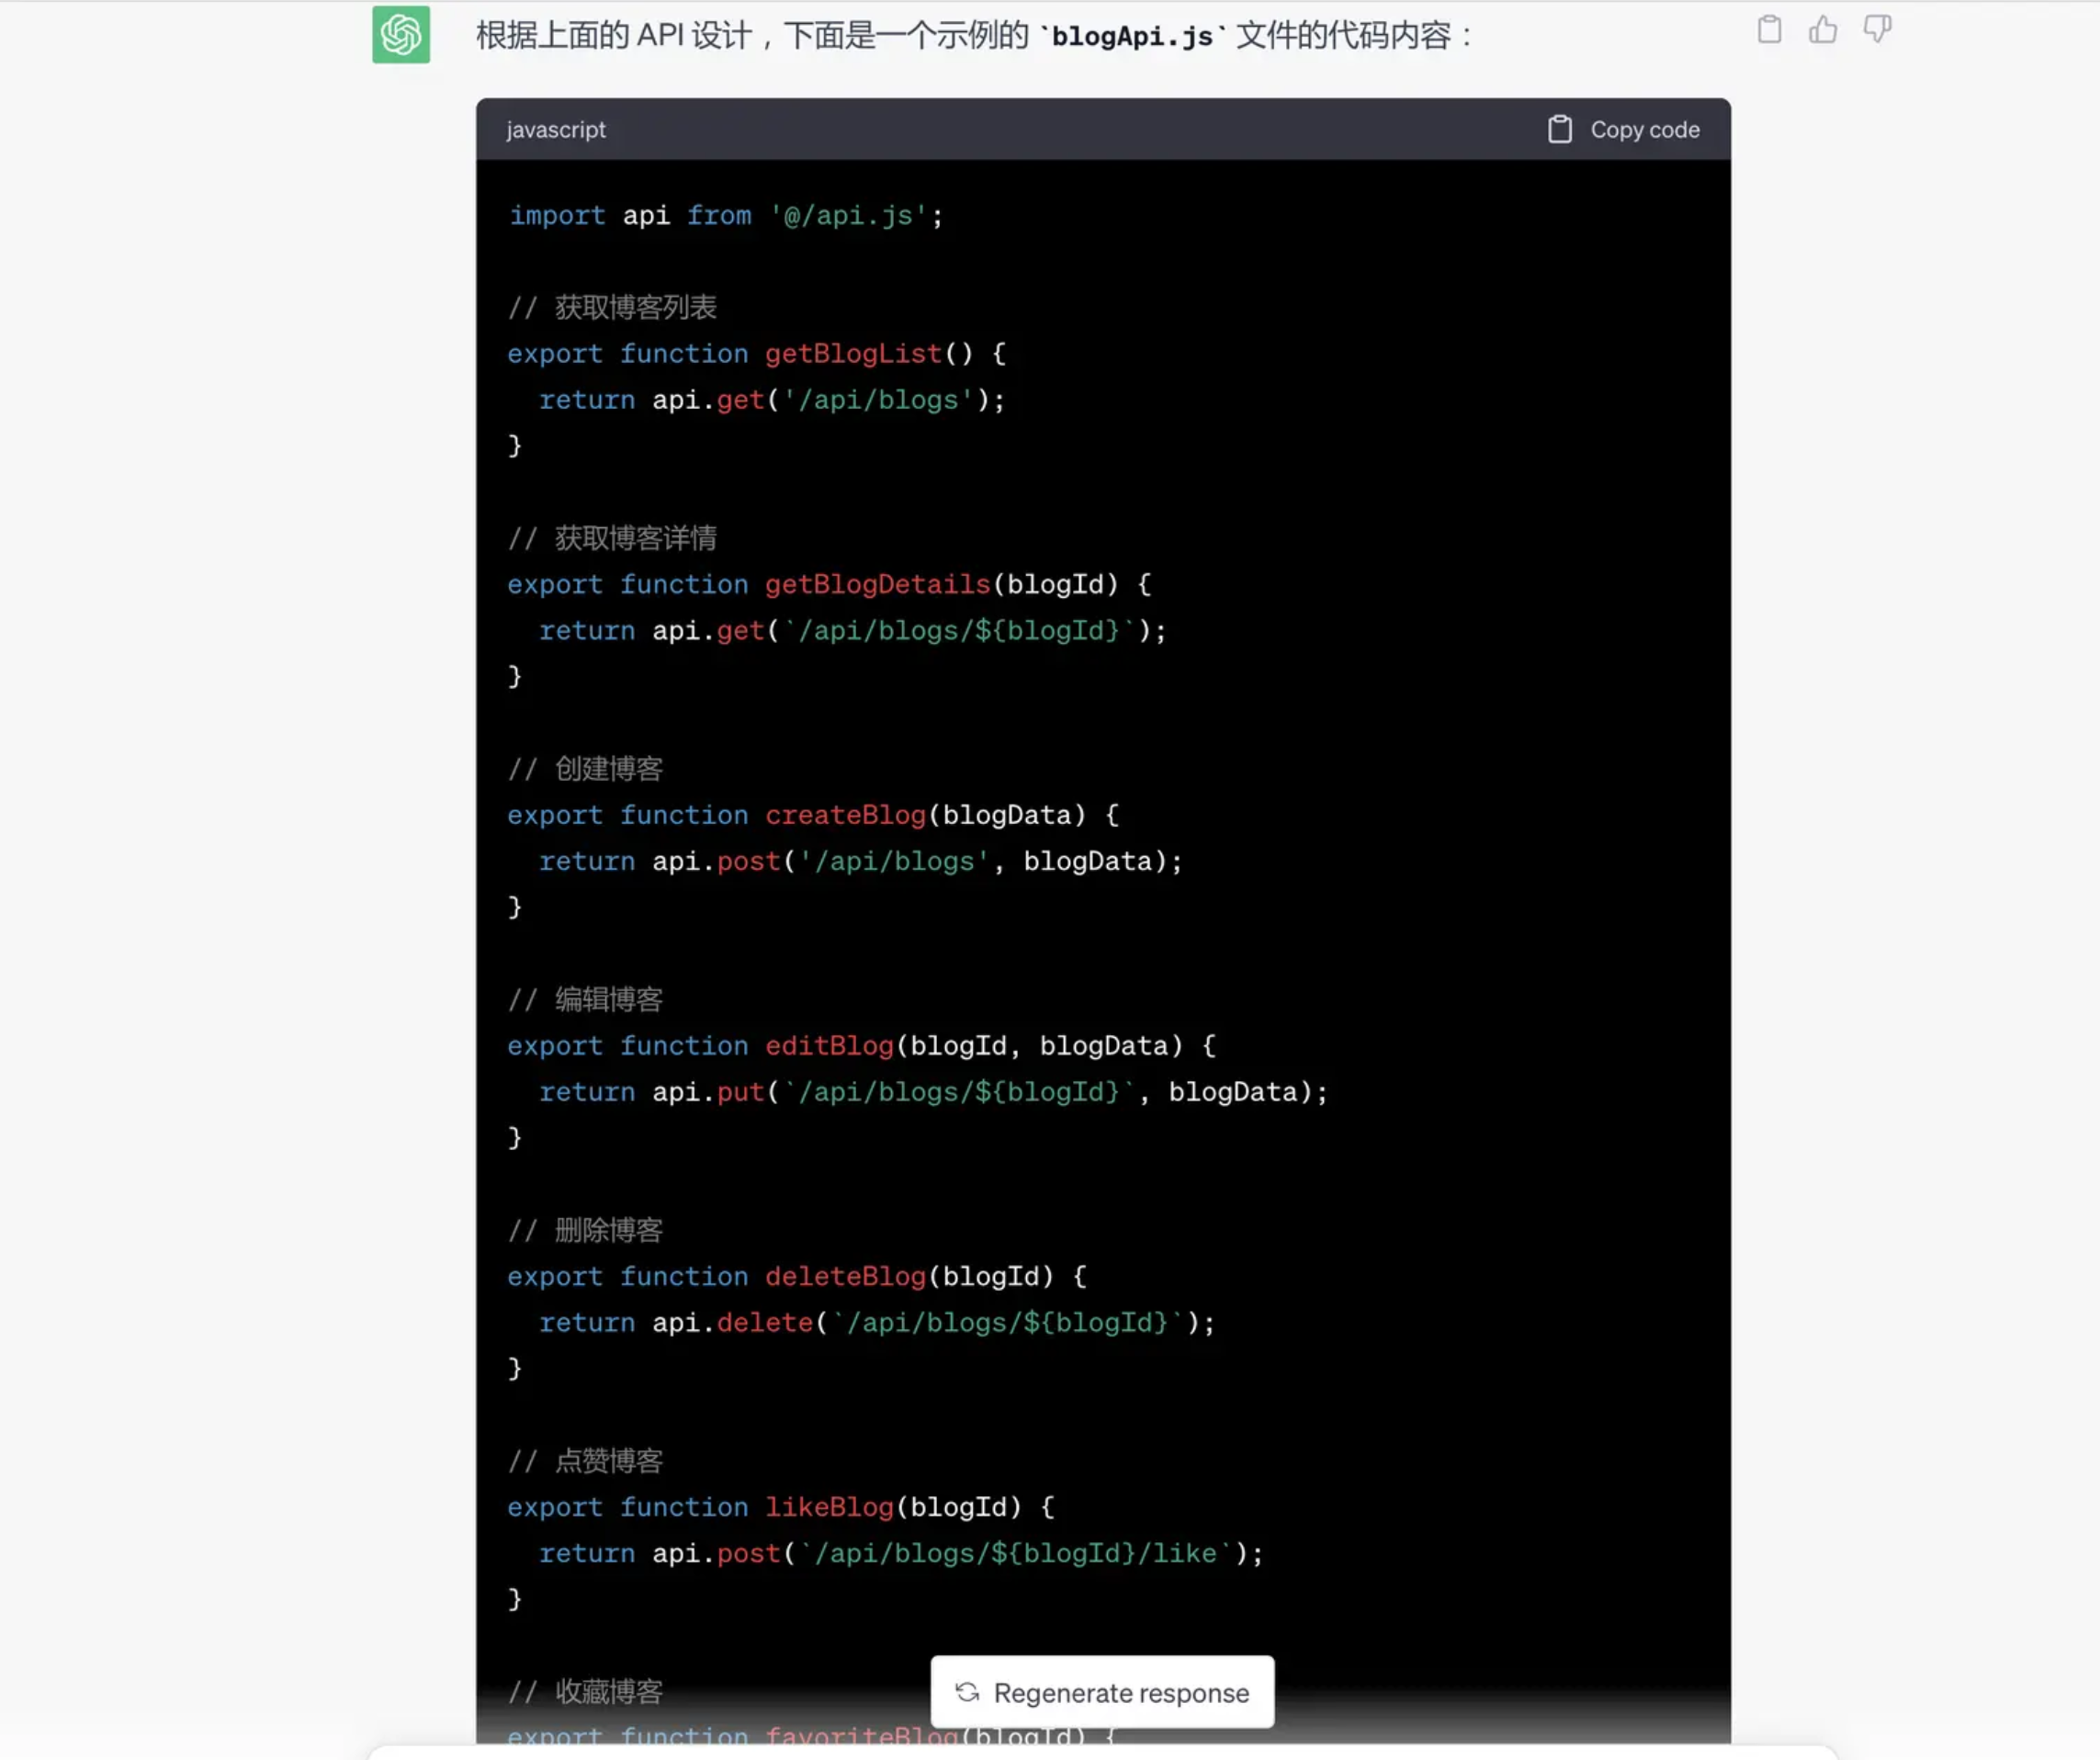Screen dimensions: 2100x1760
Task: Click the api.post('/api/blogs', blogData) line
Action: (861, 862)
